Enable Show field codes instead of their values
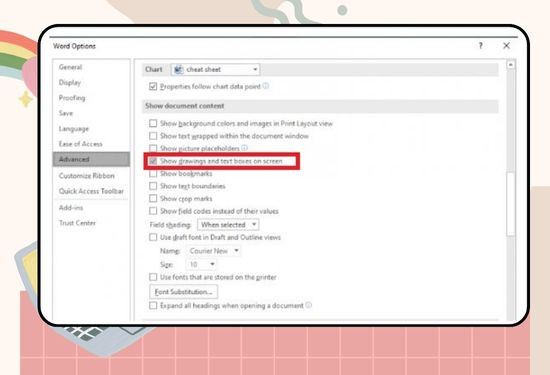Viewport: 550px width, 375px height. point(153,211)
